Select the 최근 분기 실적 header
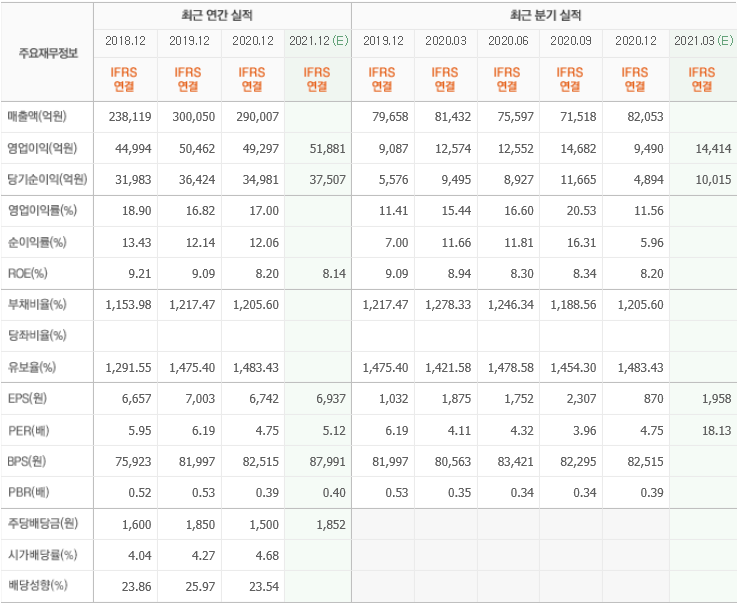This screenshot has height=605, width=740. [545, 16]
